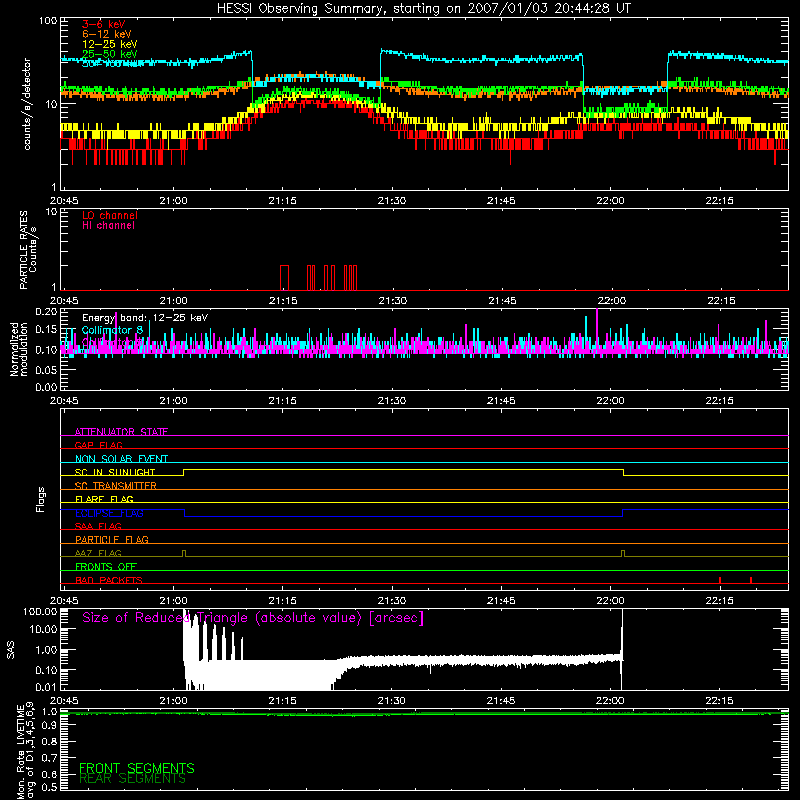800x800 pixels.
Task: Click the Mon. Rate LIVETIME y-axis label
Action: 25,751
